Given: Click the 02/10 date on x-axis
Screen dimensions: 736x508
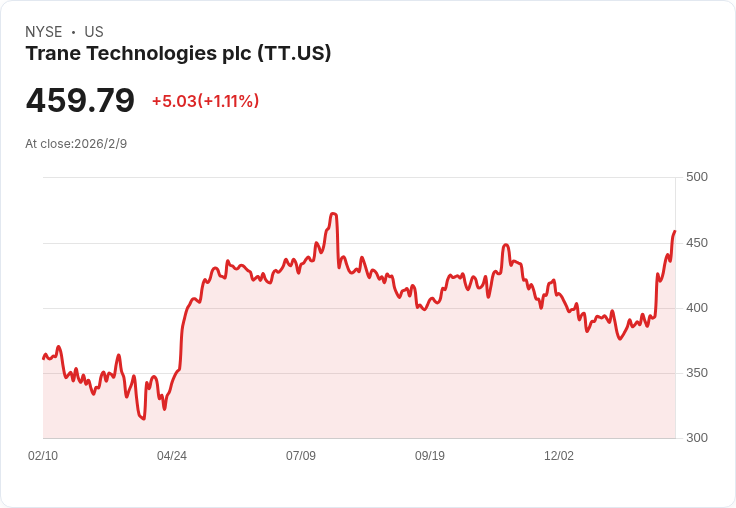Looking at the screenshot, I should (43, 456).
